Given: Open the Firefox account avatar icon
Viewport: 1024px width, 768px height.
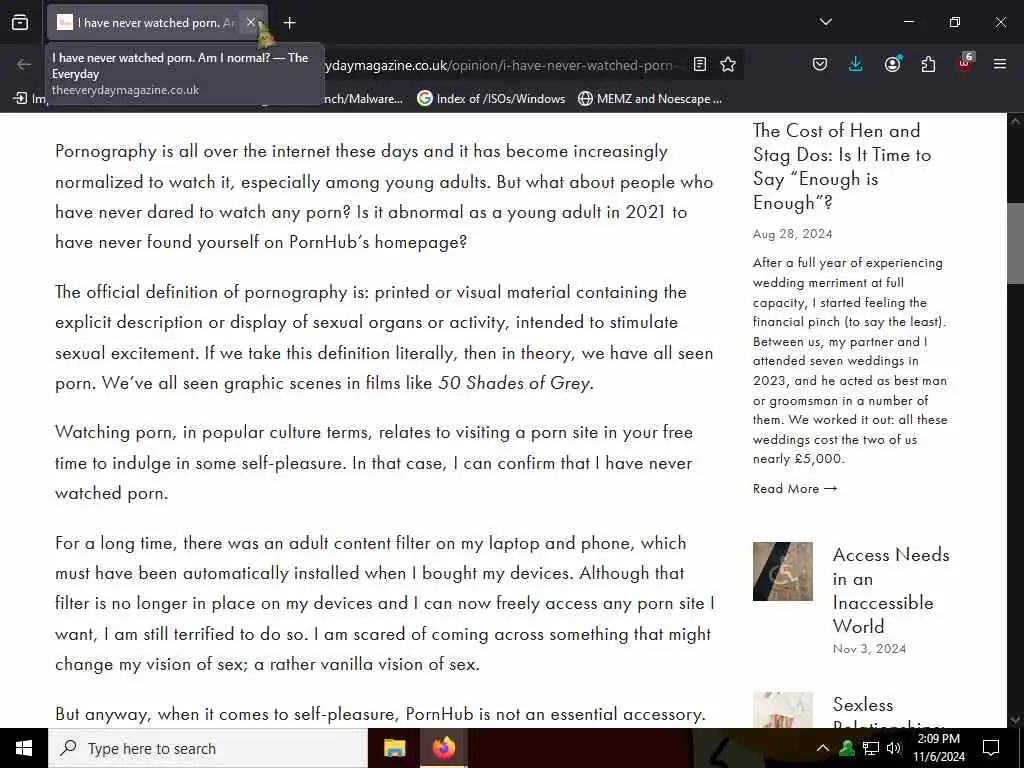Looking at the screenshot, I should [x=892, y=64].
